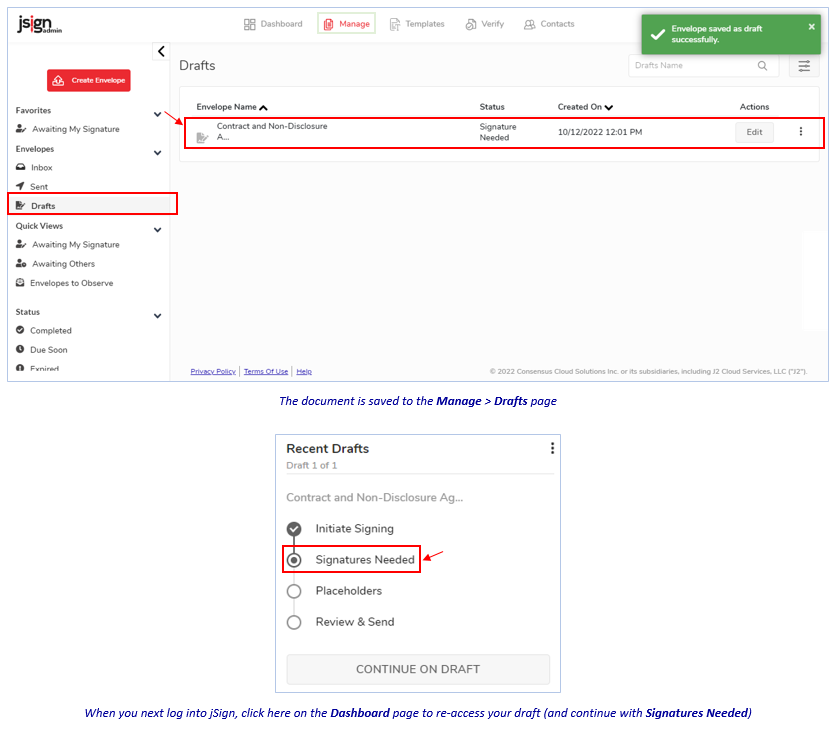Click the Dashboard grid icon

point(250,24)
